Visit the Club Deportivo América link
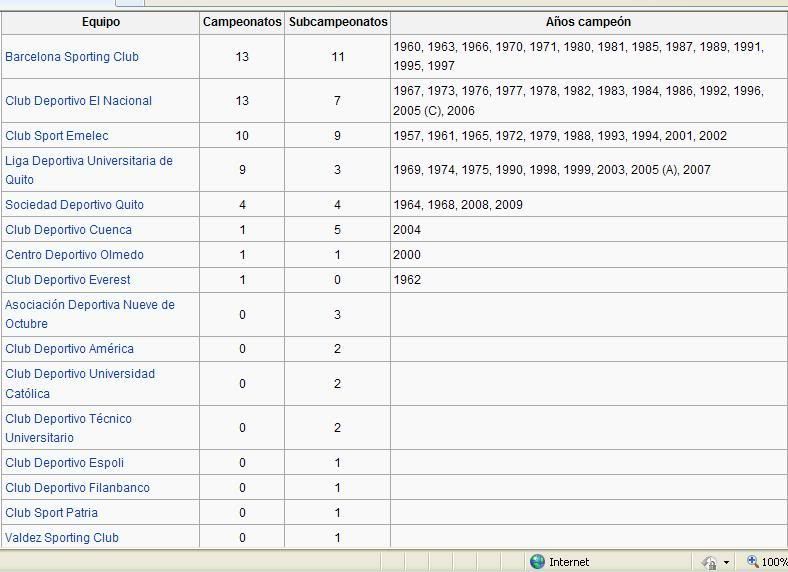 coord(69,349)
